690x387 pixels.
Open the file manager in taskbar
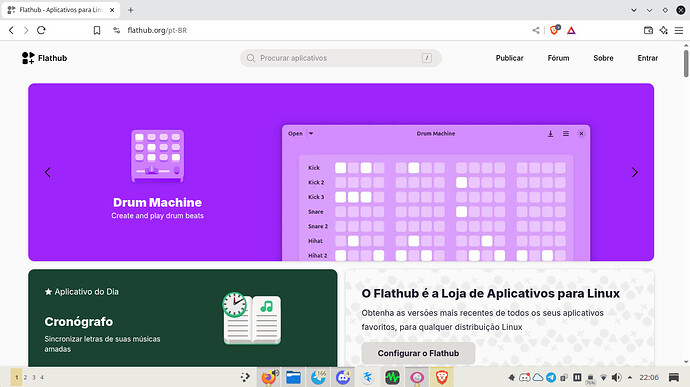pyautogui.click(x=293, y=377)
